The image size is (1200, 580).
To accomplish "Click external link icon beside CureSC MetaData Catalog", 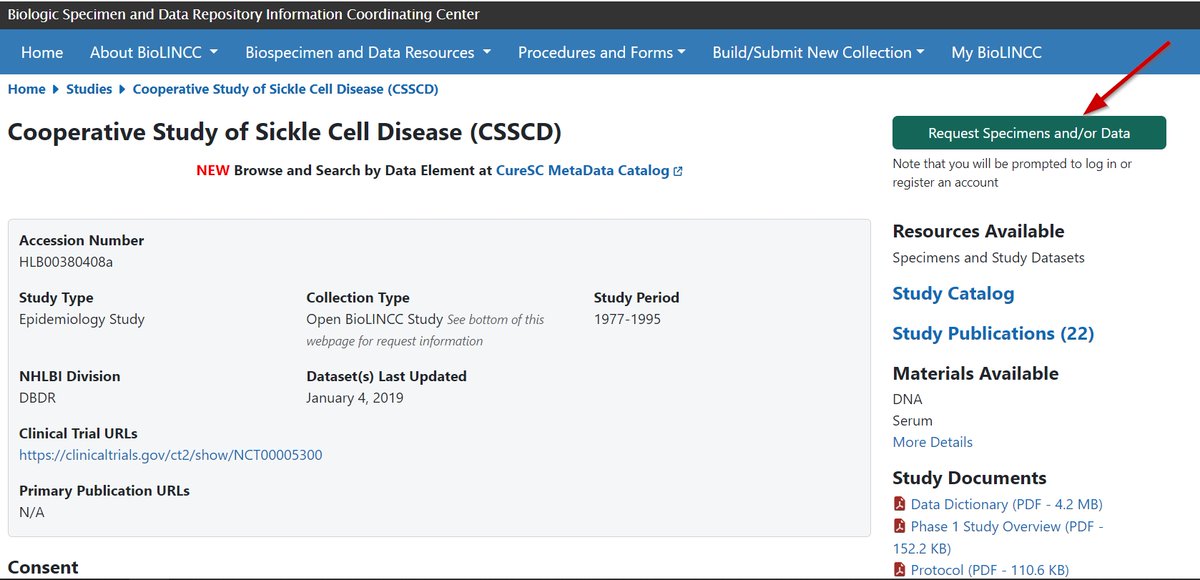I will pos(678,171).
